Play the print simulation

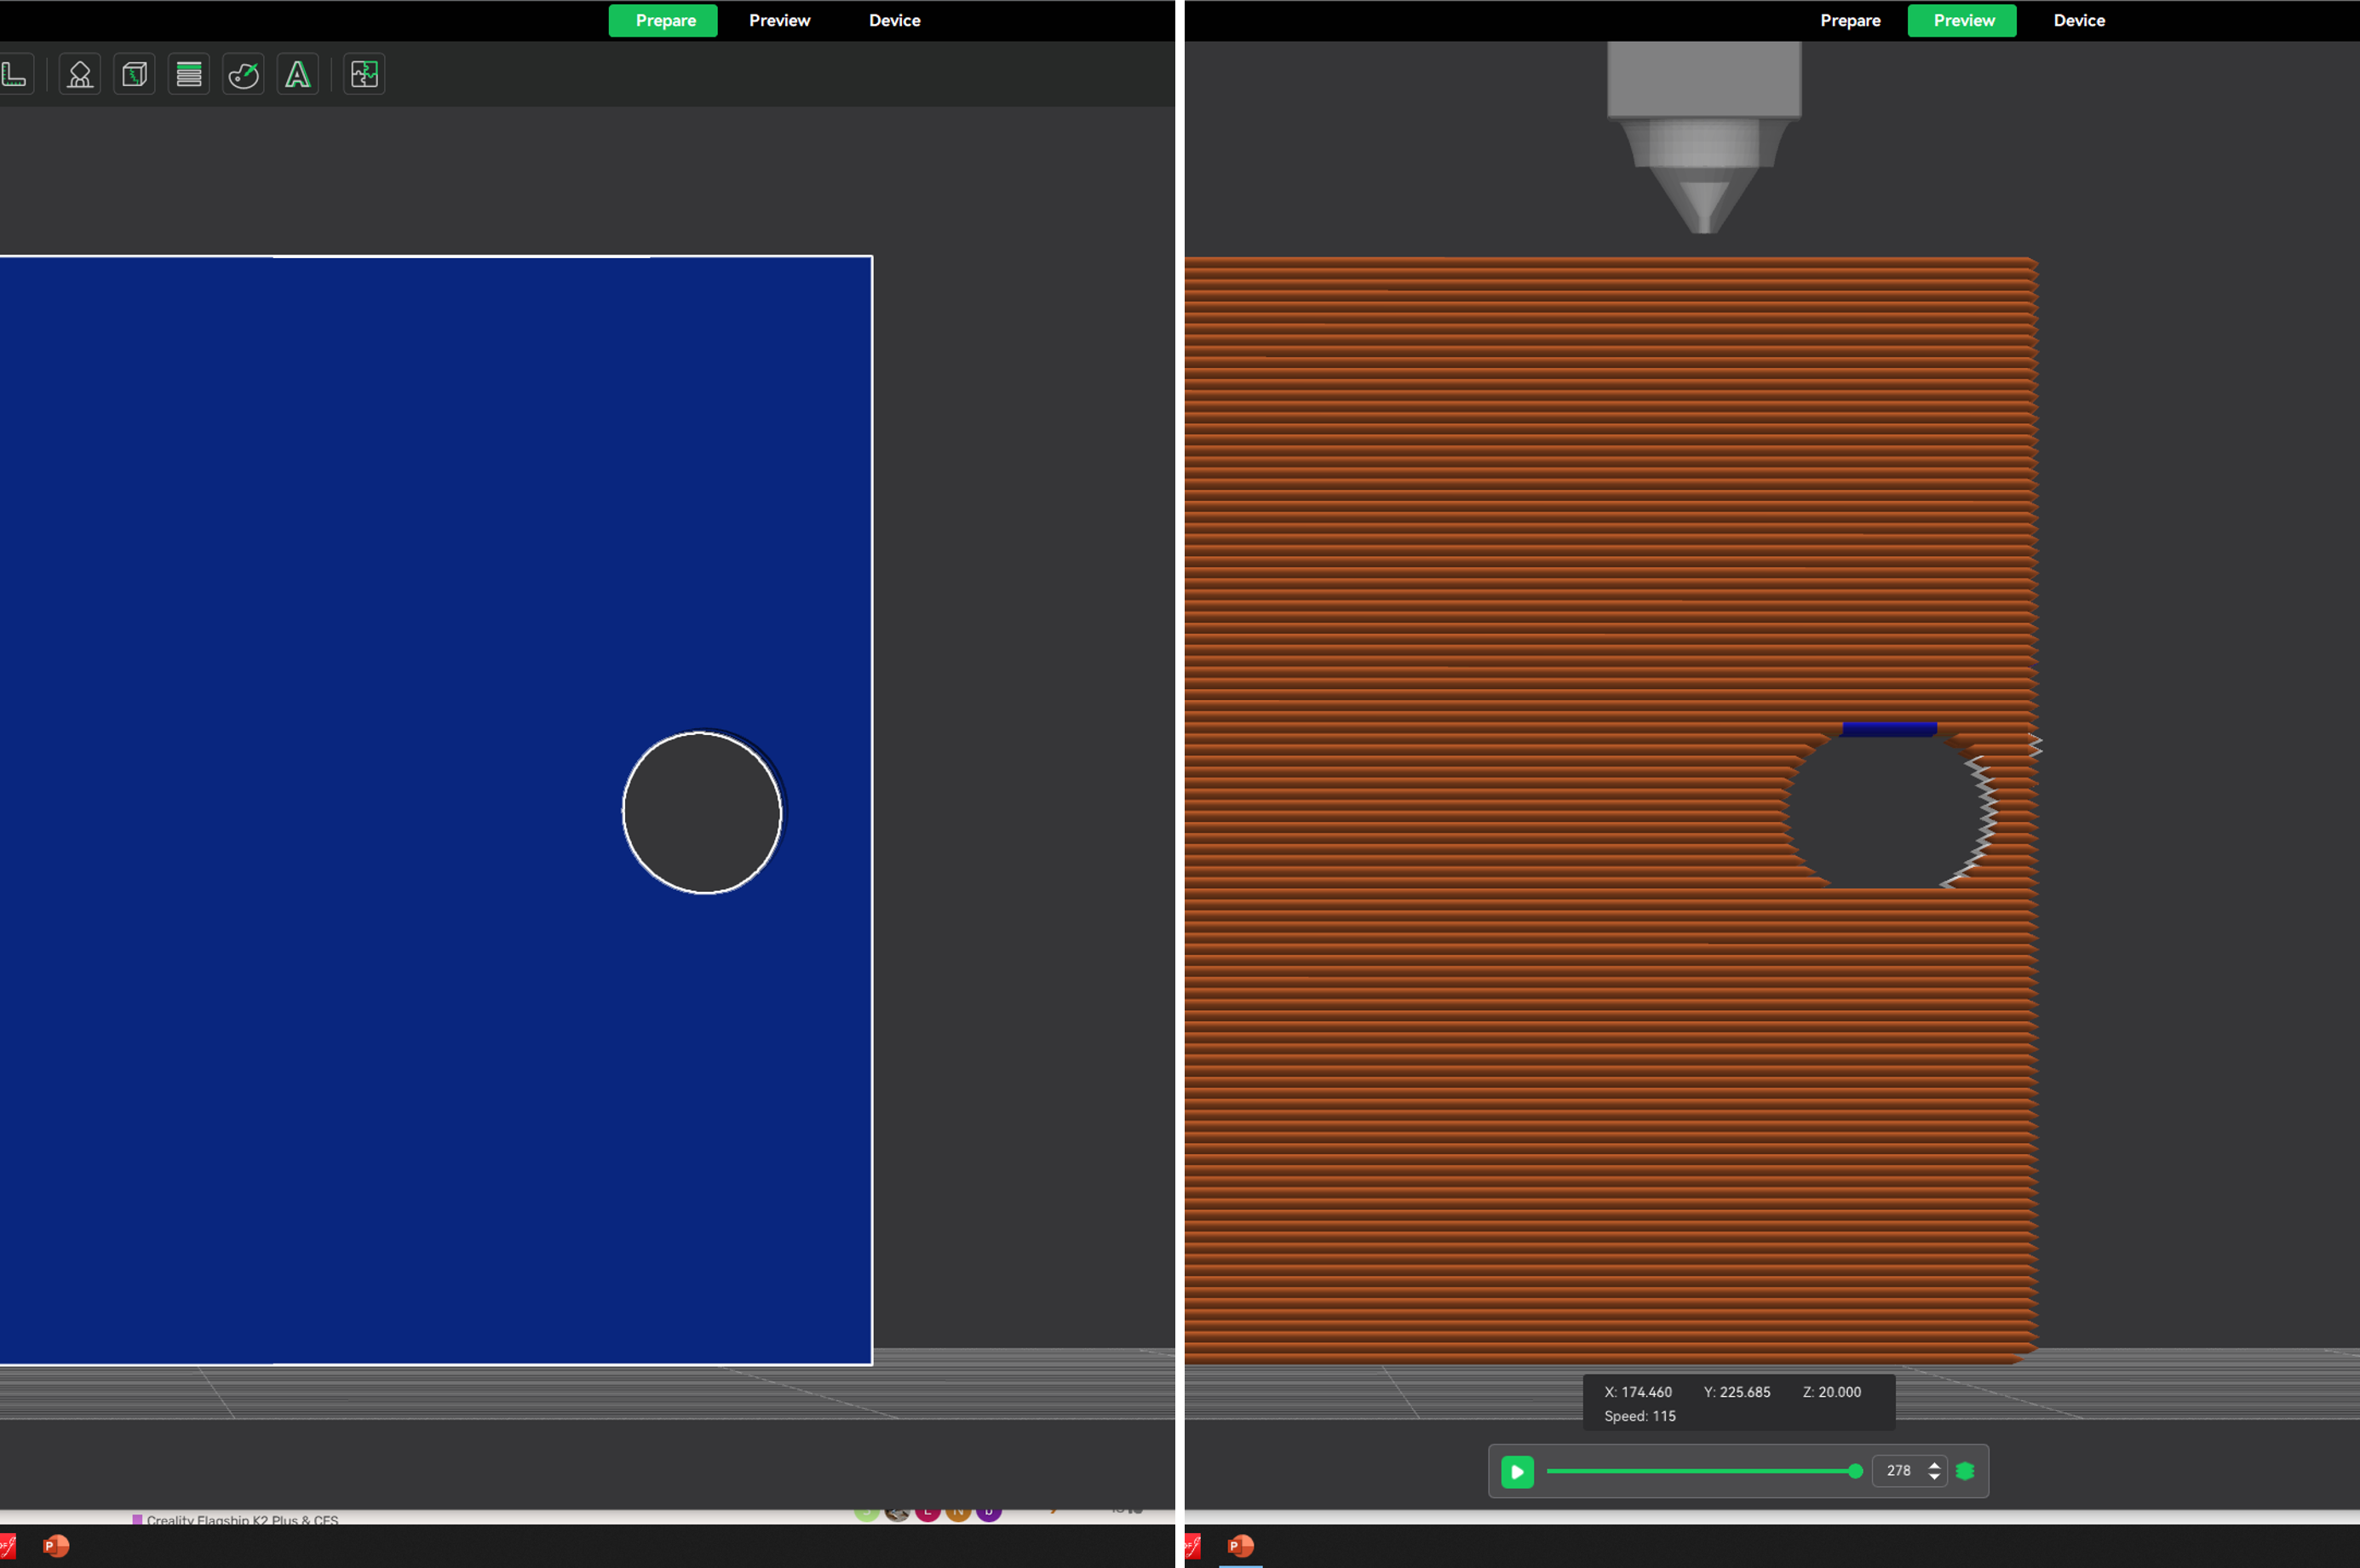(1517, 1471)
